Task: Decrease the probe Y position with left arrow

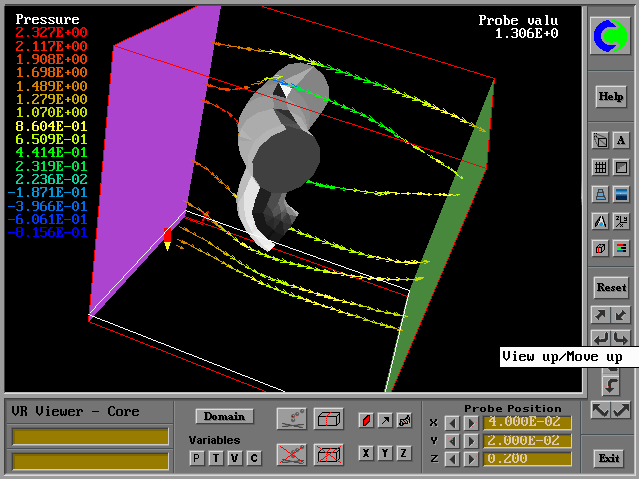Action: pos(453,441)
